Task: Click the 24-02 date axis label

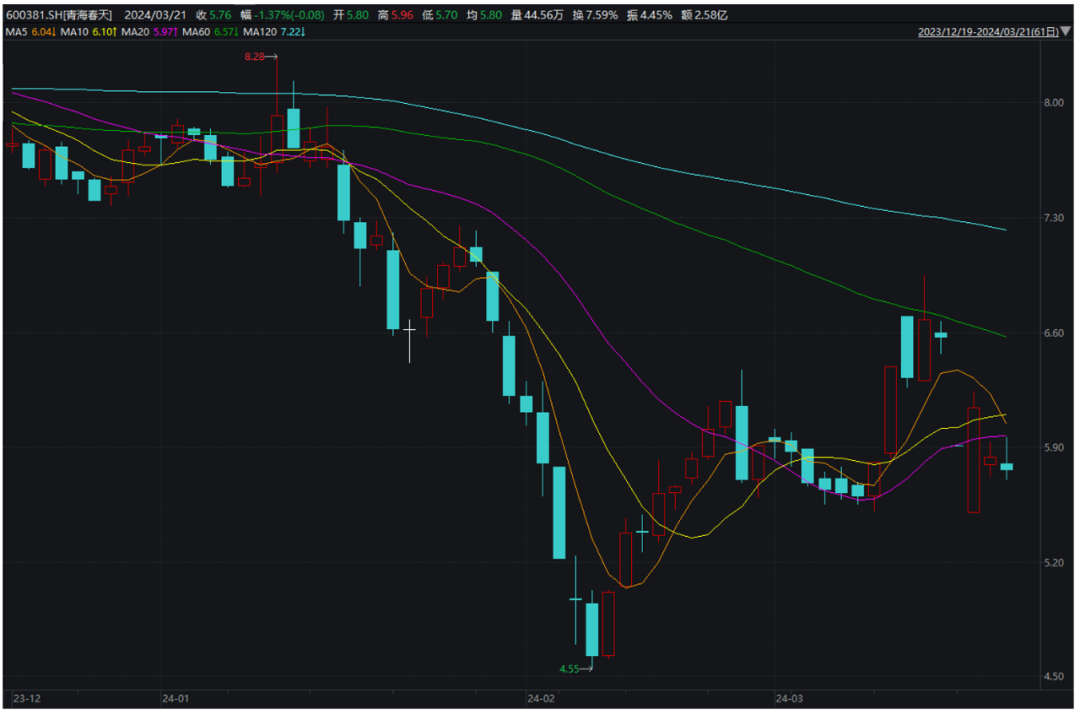Action: 541,698
